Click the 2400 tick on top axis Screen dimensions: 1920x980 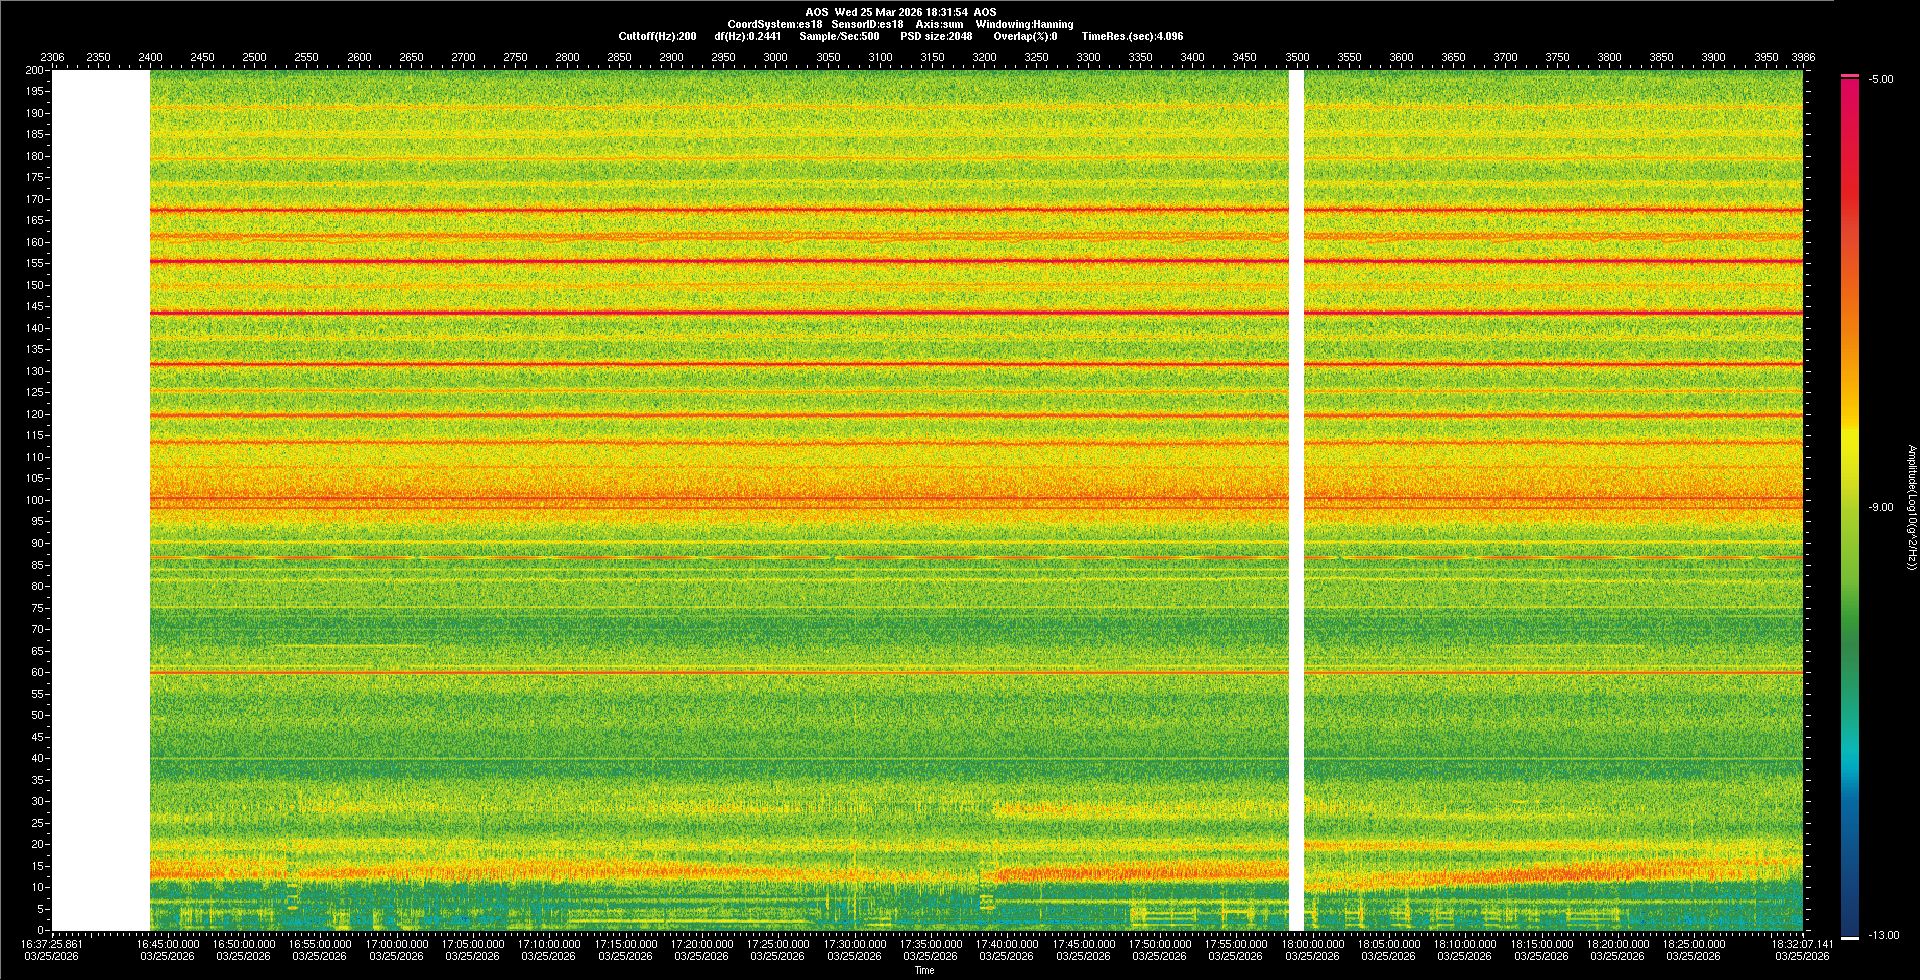click(150, 57)
